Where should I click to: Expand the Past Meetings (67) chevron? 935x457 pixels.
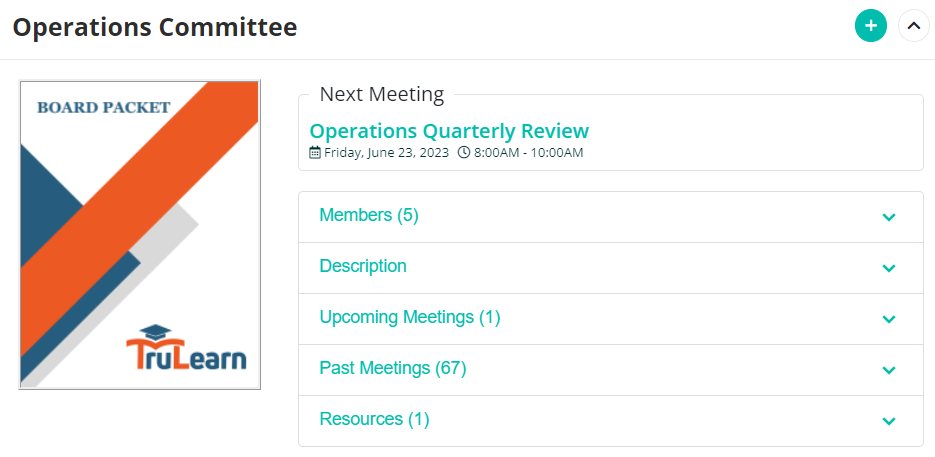pyautogui.click(x=888, y=370)
